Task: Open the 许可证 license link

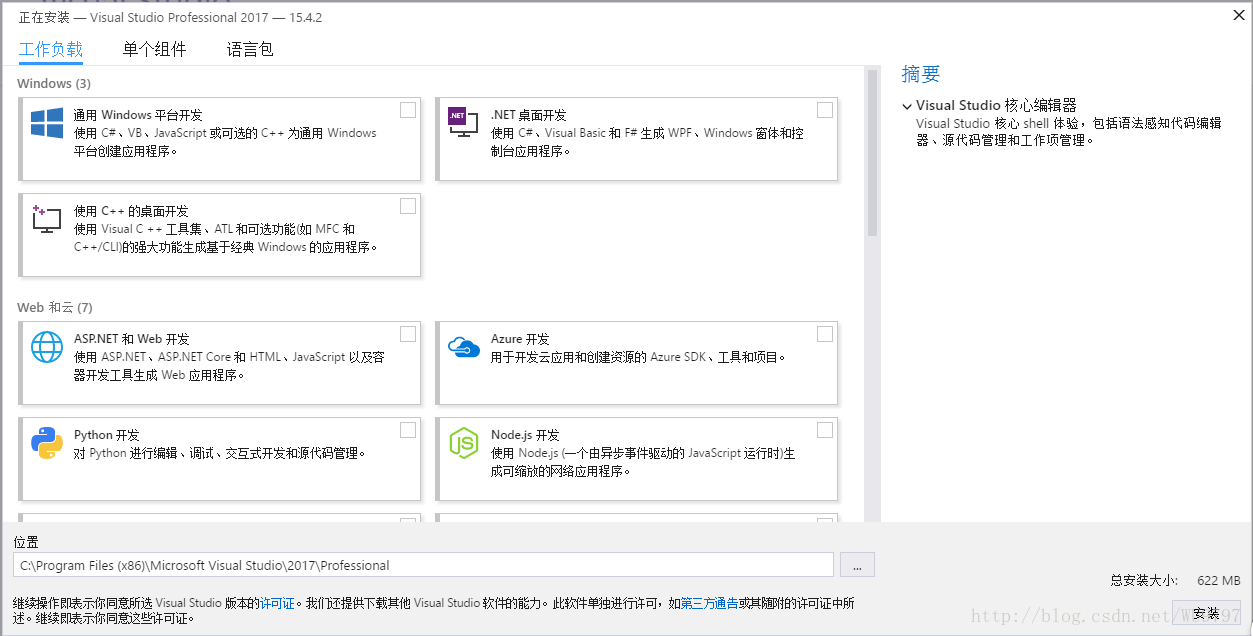Action: [x=277, y=603]
